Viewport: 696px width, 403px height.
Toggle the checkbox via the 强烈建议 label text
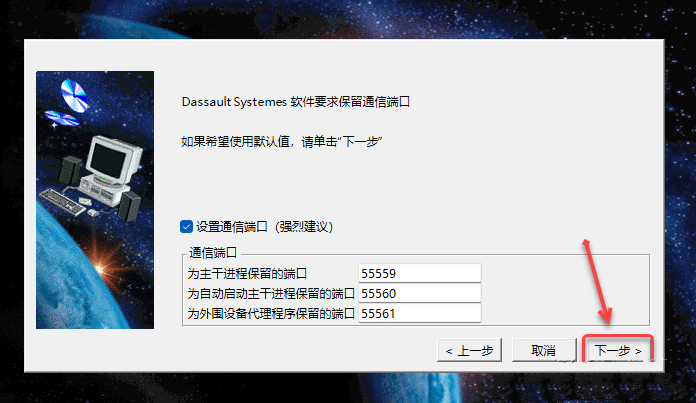coord(304,227)
